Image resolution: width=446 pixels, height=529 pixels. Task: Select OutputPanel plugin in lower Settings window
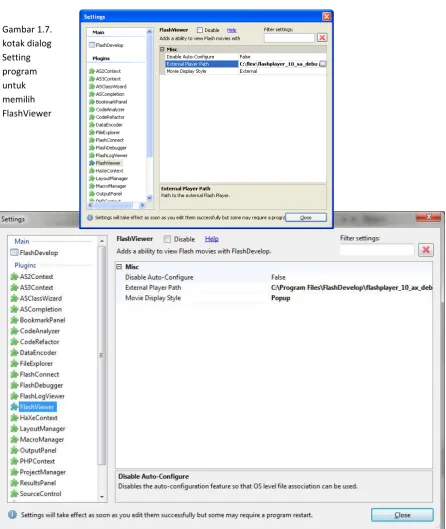[x=33, y=450]
